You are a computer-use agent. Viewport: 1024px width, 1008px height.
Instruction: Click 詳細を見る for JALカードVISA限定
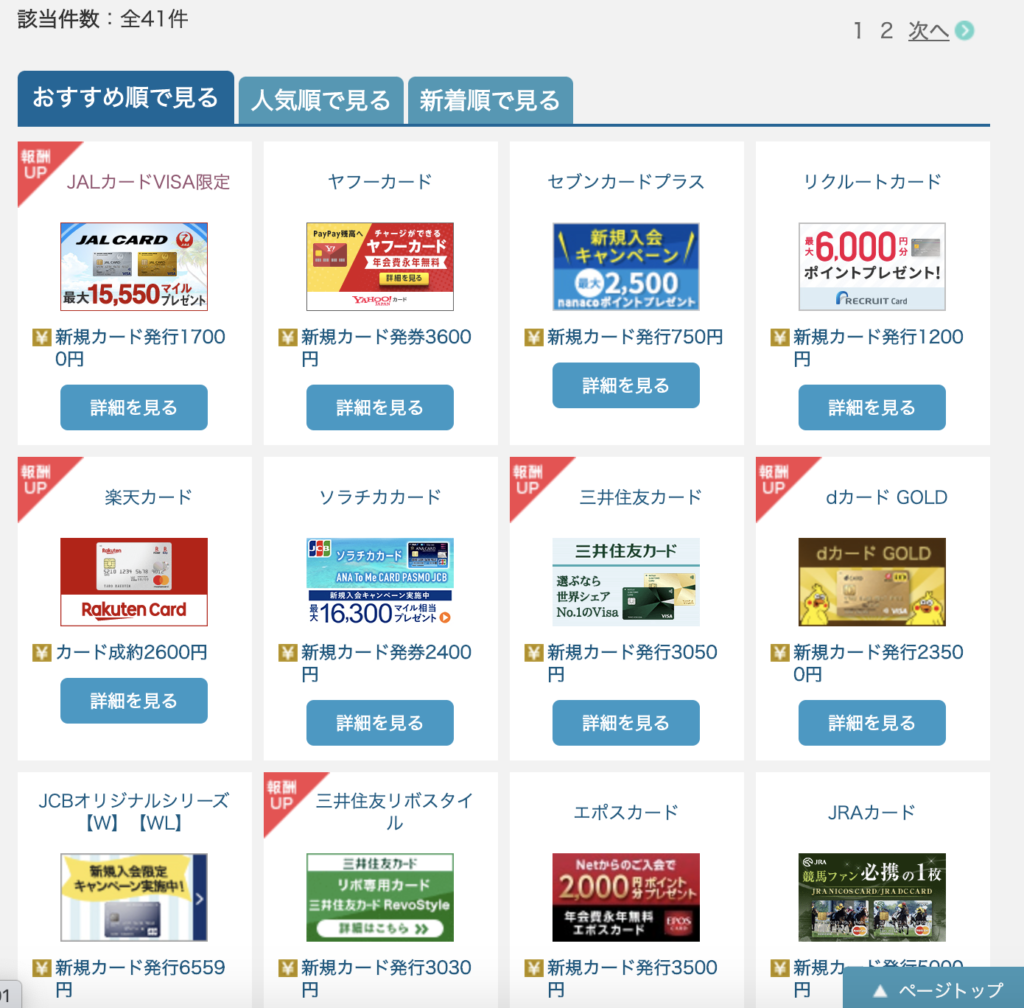[134, 407]
